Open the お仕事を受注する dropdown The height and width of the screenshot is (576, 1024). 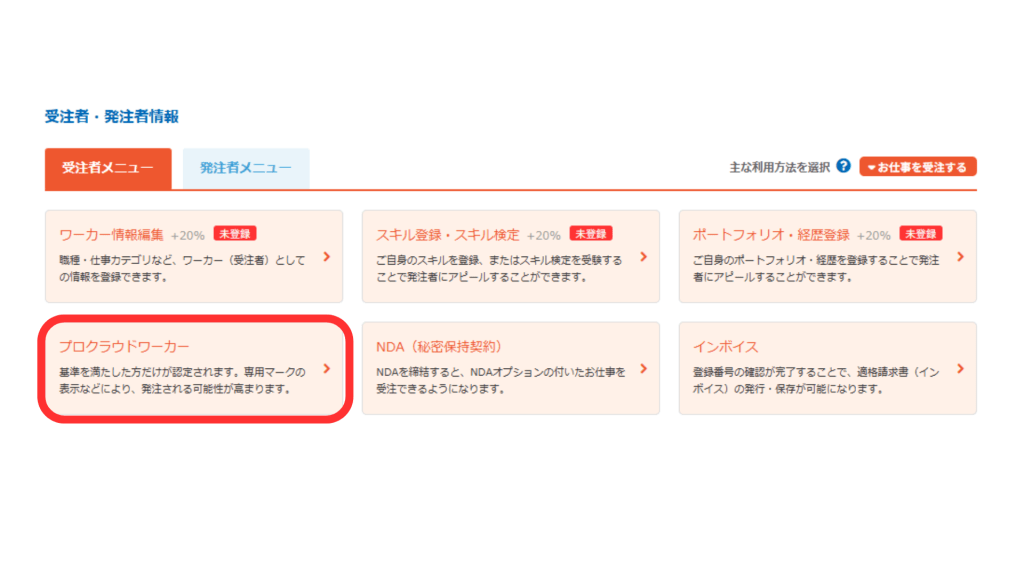[917, 167]
